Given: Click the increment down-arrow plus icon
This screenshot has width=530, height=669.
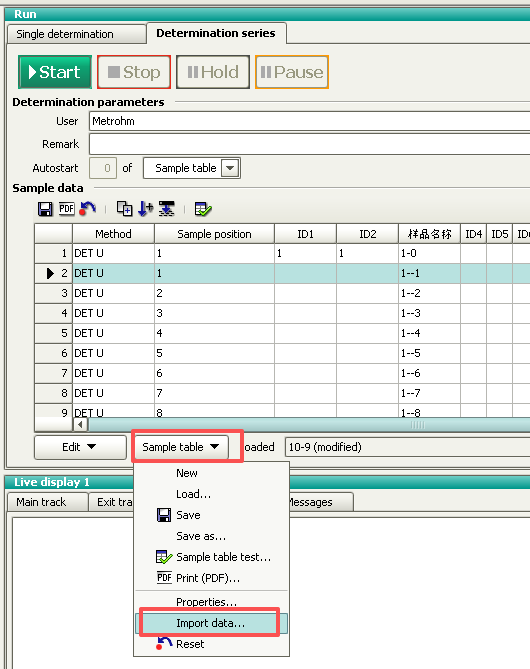Looking at the screenshot, I should coord(146,209).
